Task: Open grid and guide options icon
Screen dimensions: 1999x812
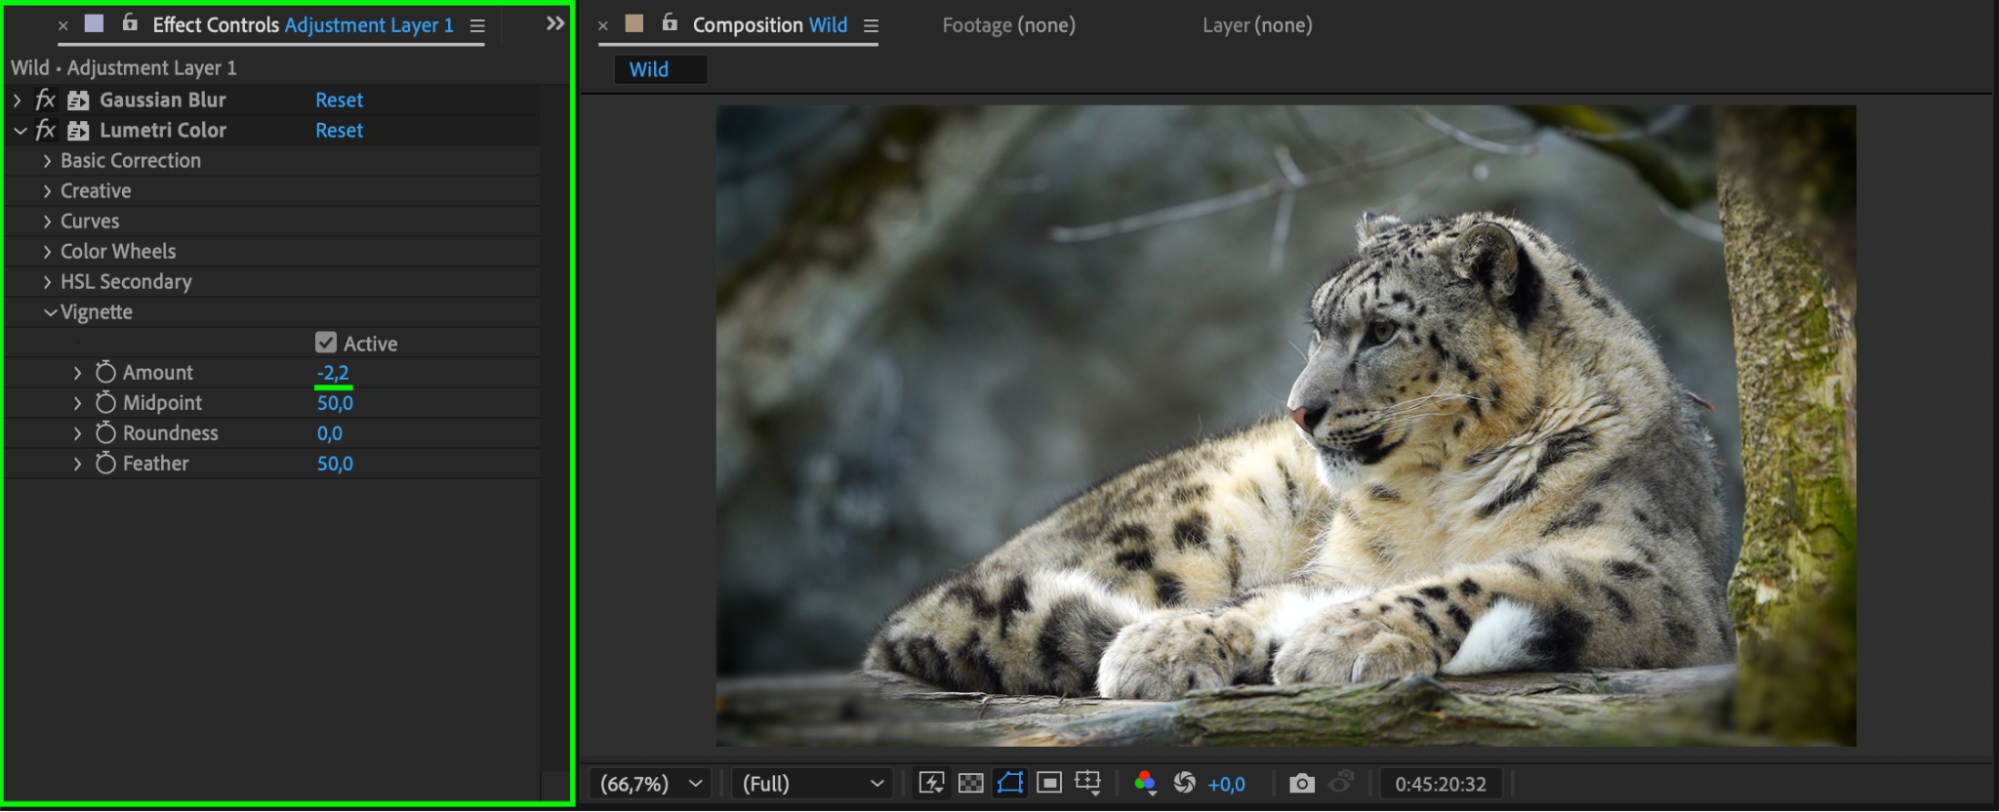Action: pos(1088,783)
